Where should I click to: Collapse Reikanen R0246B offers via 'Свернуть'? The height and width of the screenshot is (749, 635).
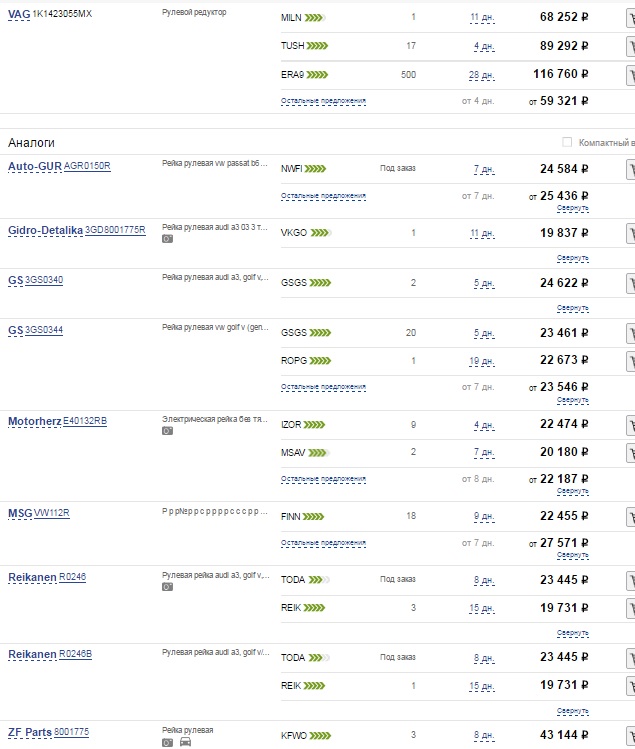point(572,711)
